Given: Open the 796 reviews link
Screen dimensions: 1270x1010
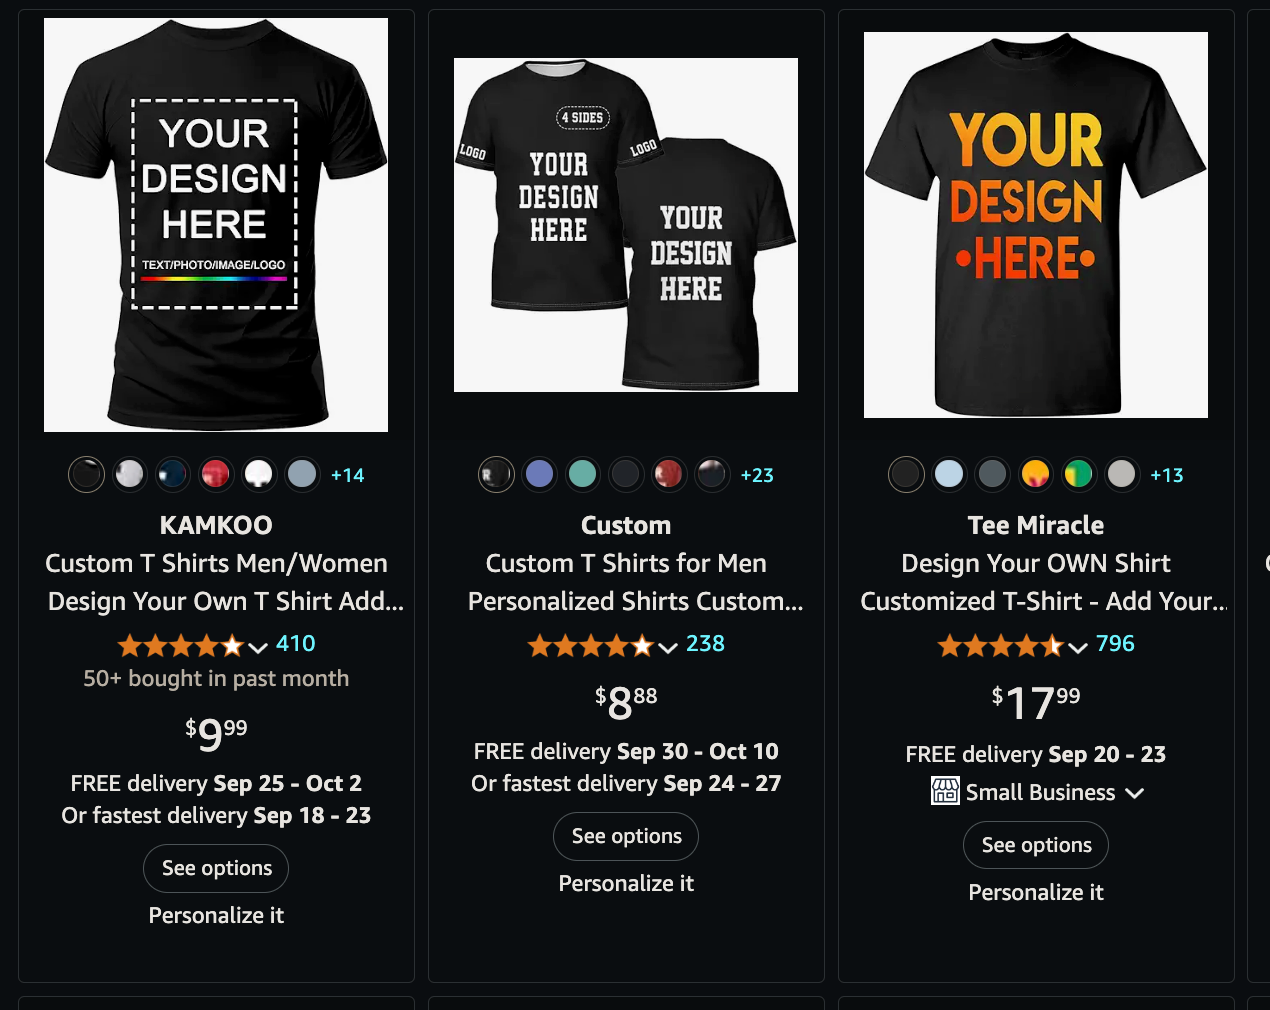Looking at the screenshot, I should (1115, 643).
